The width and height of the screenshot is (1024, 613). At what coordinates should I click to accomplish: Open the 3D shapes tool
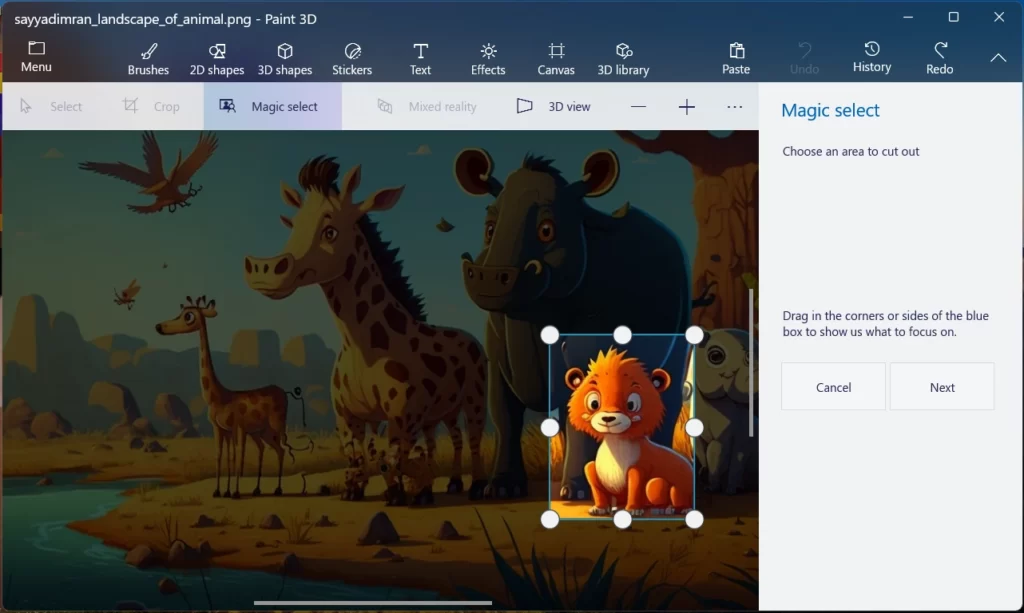285,59
